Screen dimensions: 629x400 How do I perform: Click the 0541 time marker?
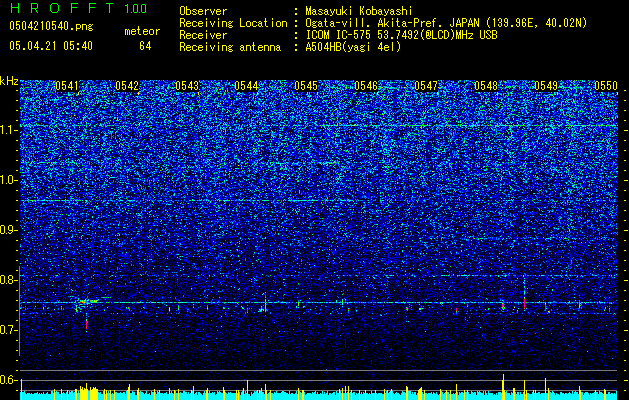click(x=67, y=86)
